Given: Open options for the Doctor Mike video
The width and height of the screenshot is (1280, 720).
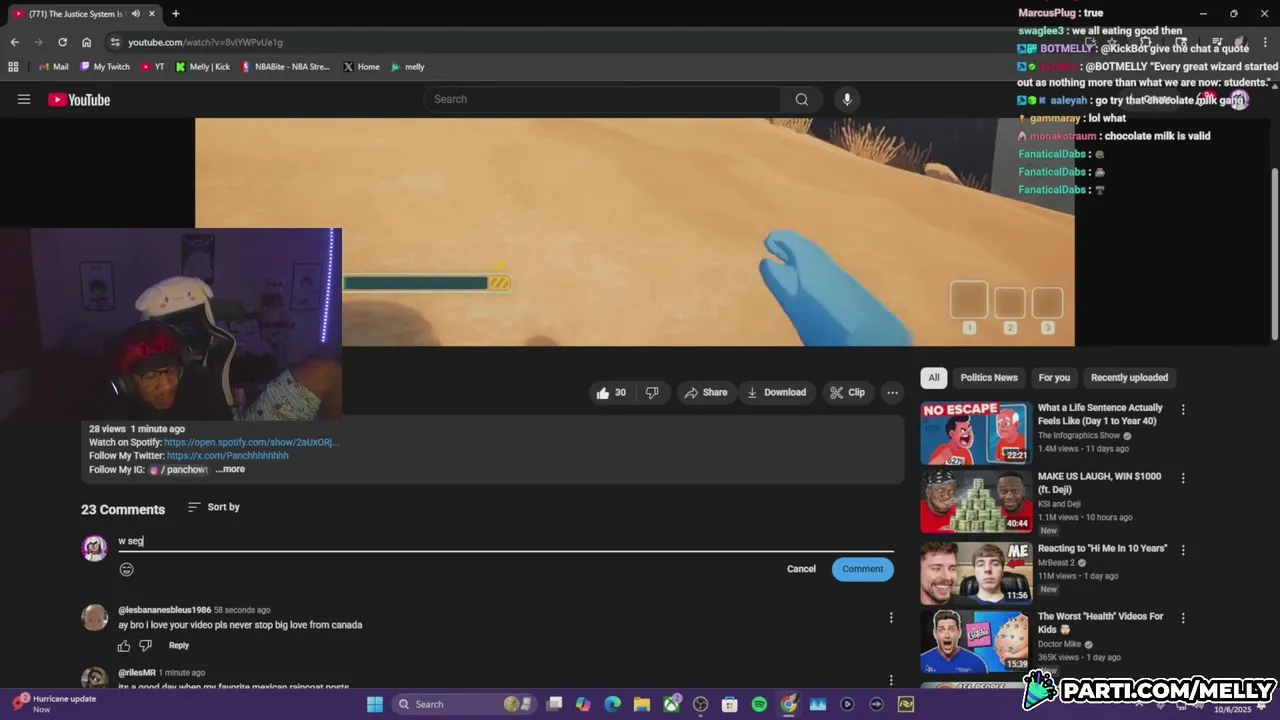Looking at the screenshot, I should [1183, 618].
